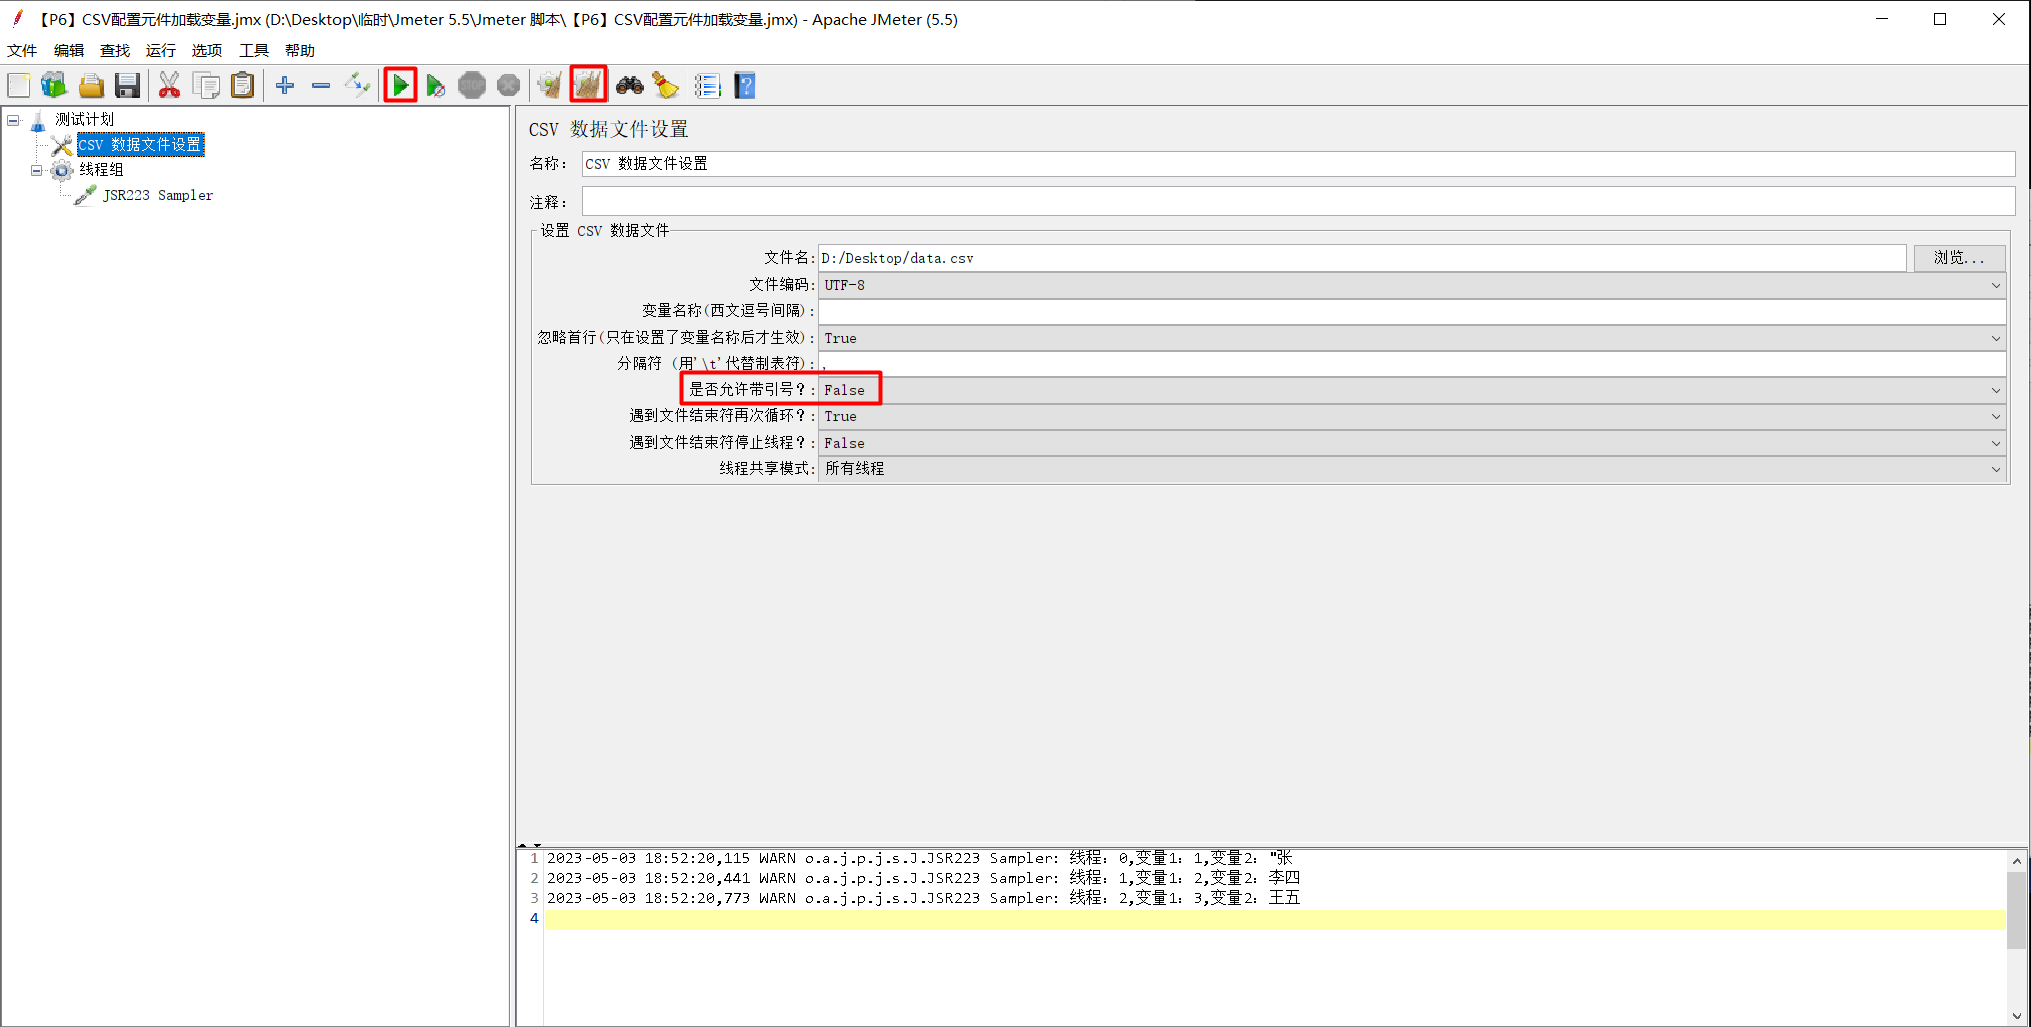
Task: Clear all results with broom icon
Action: [x=588, y=86]
